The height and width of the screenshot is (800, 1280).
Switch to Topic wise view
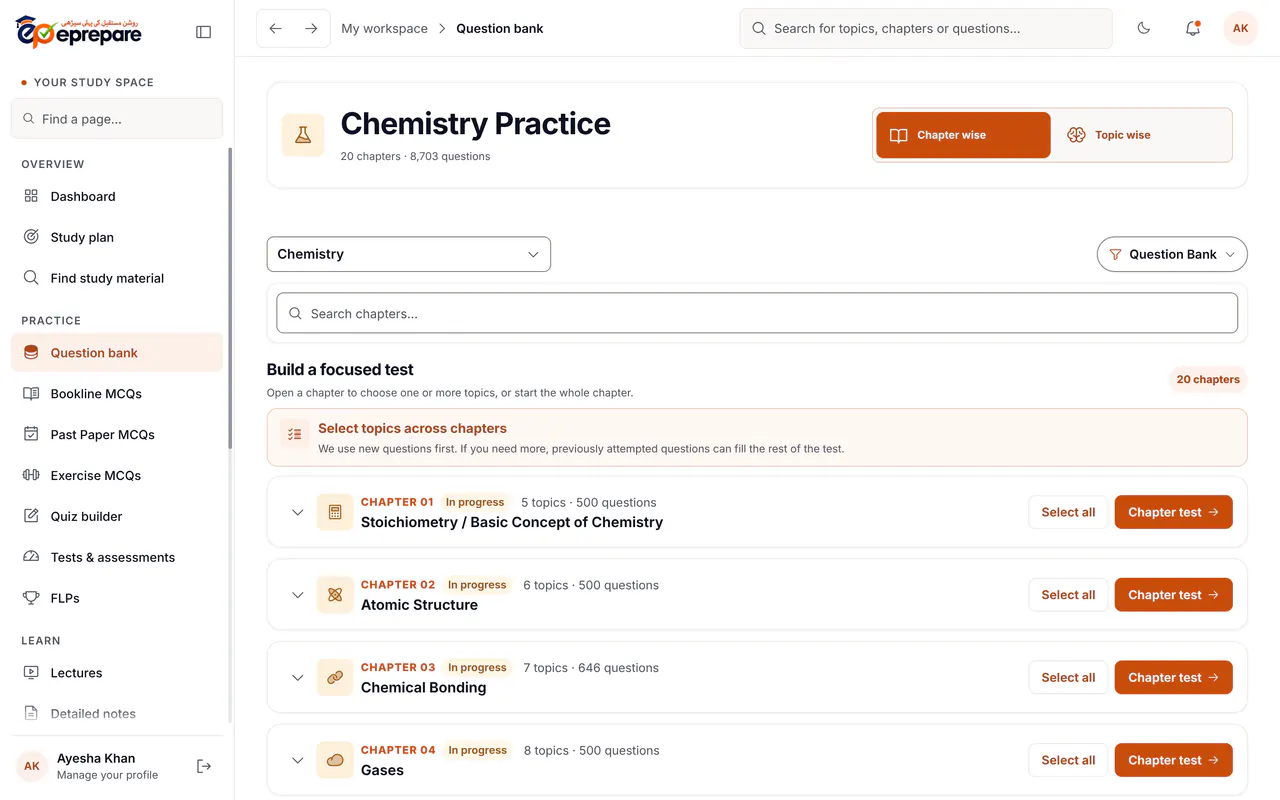pyautogui.click(x=1141, y=135)
